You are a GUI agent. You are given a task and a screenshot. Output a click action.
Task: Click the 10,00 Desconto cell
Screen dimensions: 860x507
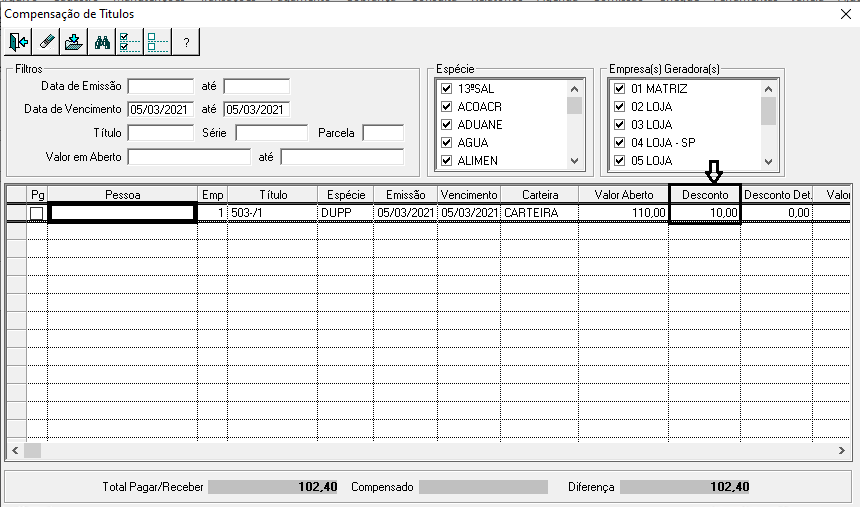point(705,213)
